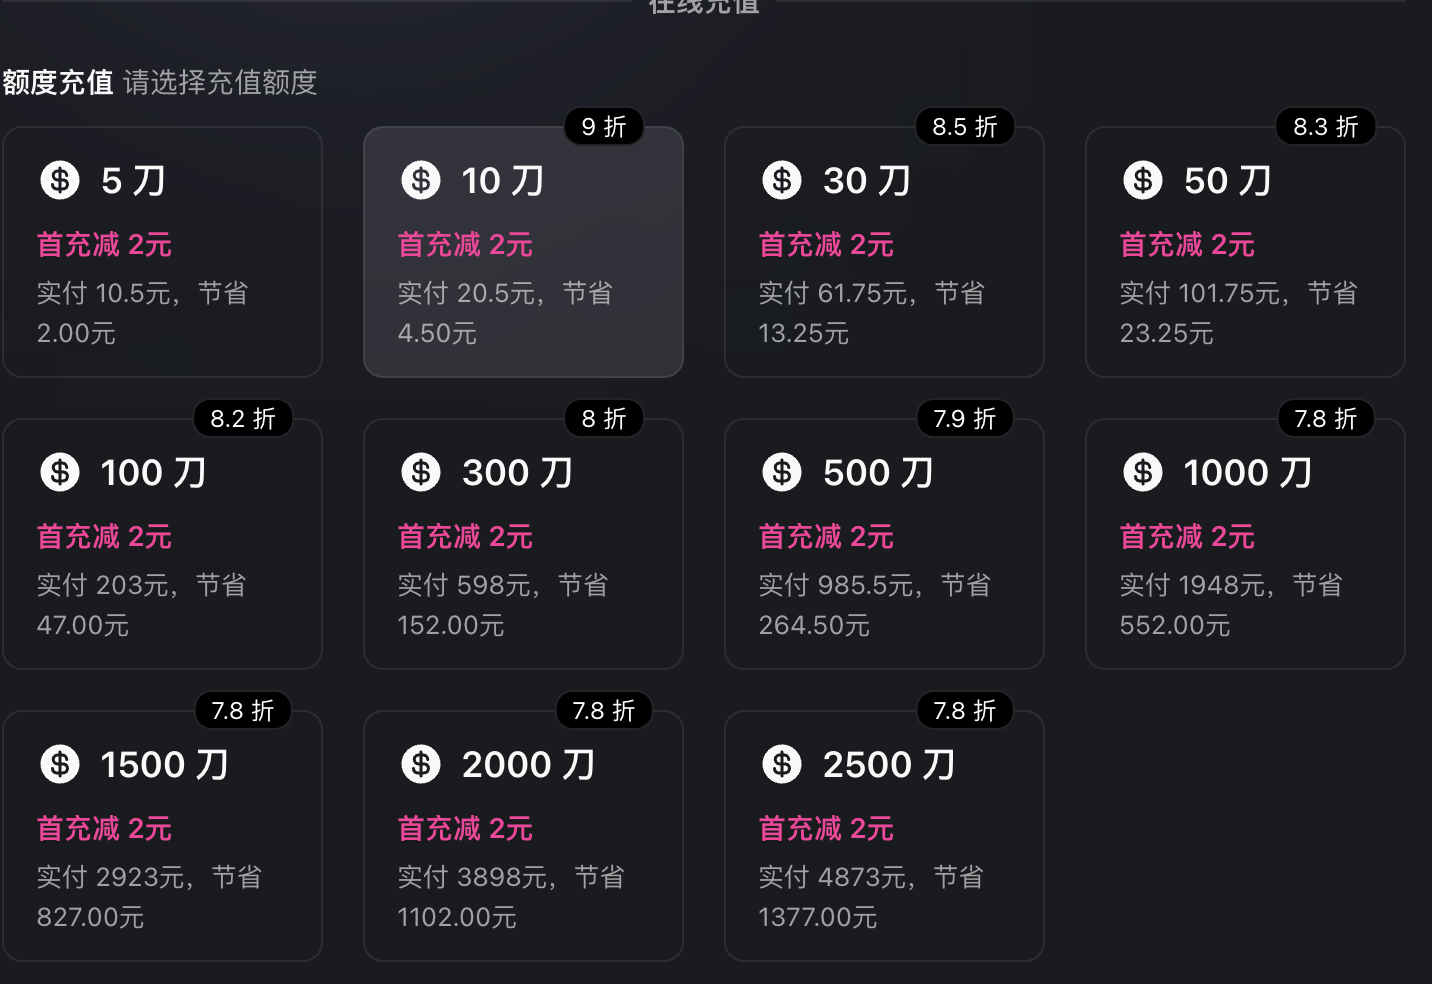Click the dollar icon on 1000 刀 card
The width and height of the screenshot is (1432, 984).
[1143, 473]
